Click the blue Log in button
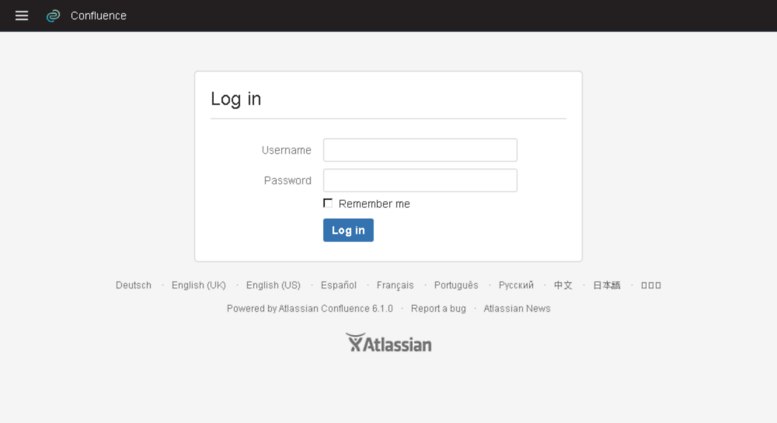 coord(348,230)
